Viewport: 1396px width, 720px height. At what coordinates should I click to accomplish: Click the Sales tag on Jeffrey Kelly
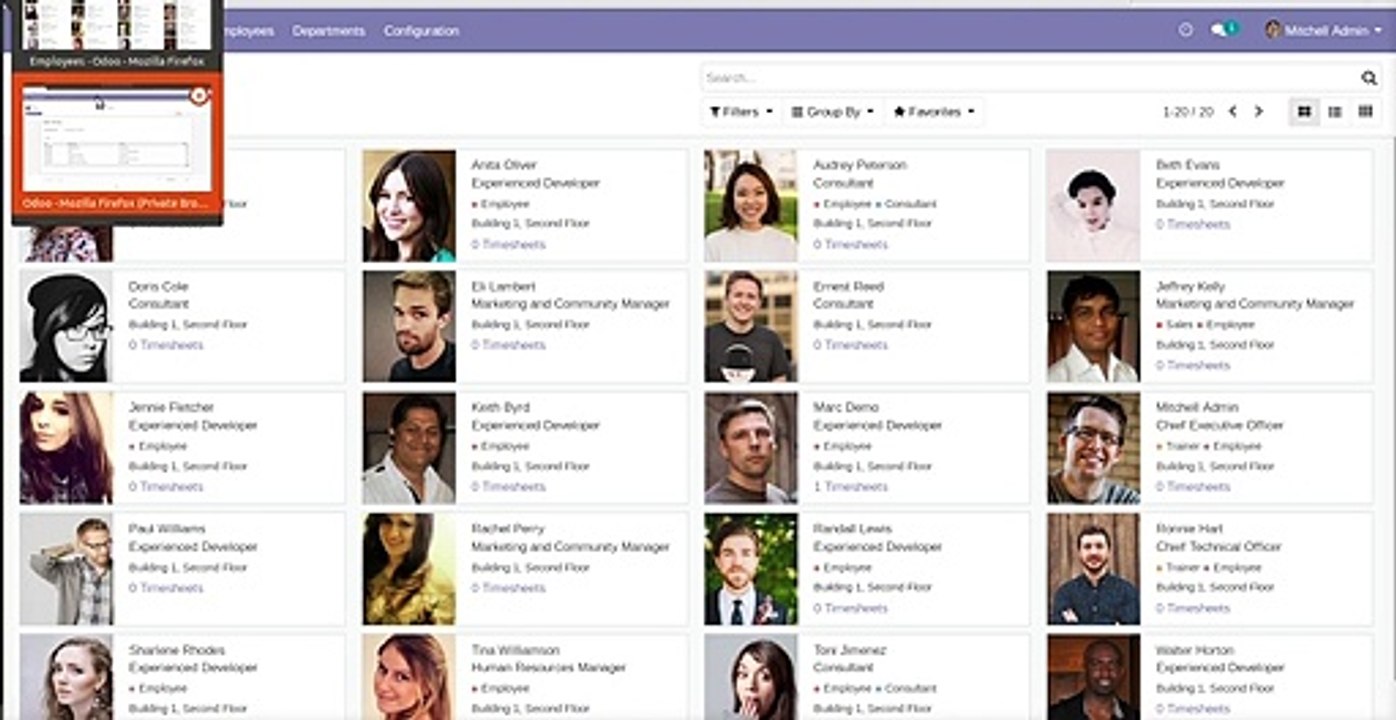(x=1176, y=325)
